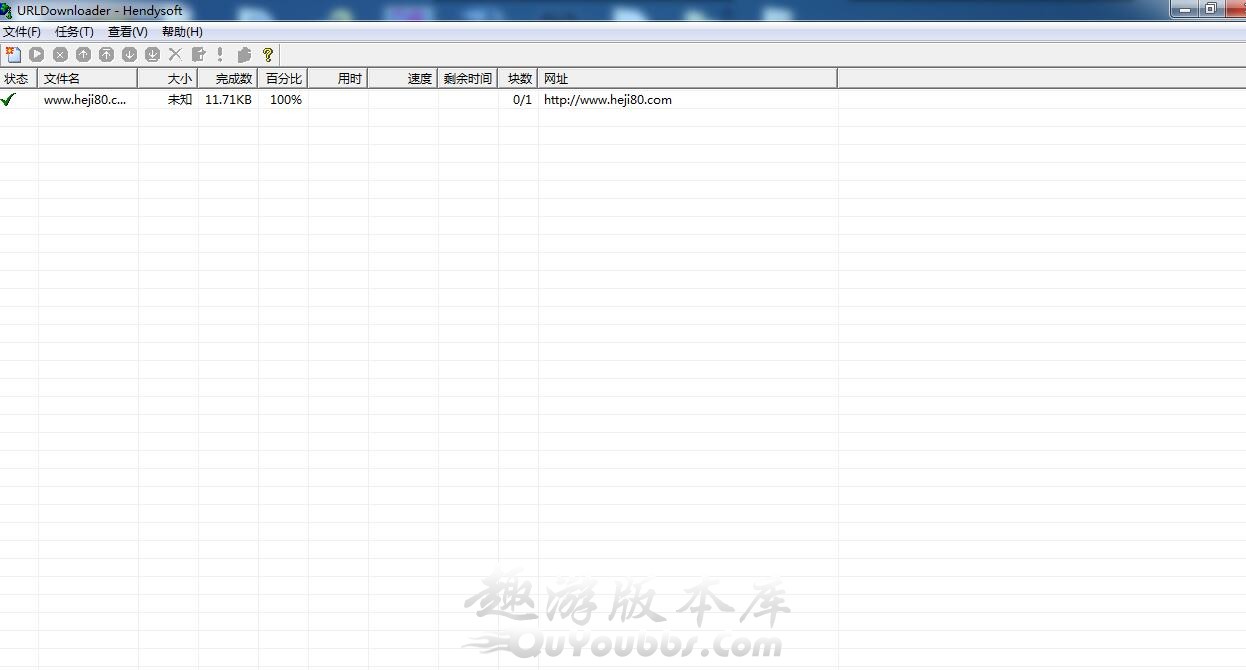Move task to bottom using toolbar icon
Screen dimensions: 1246x670
(152, 55)
